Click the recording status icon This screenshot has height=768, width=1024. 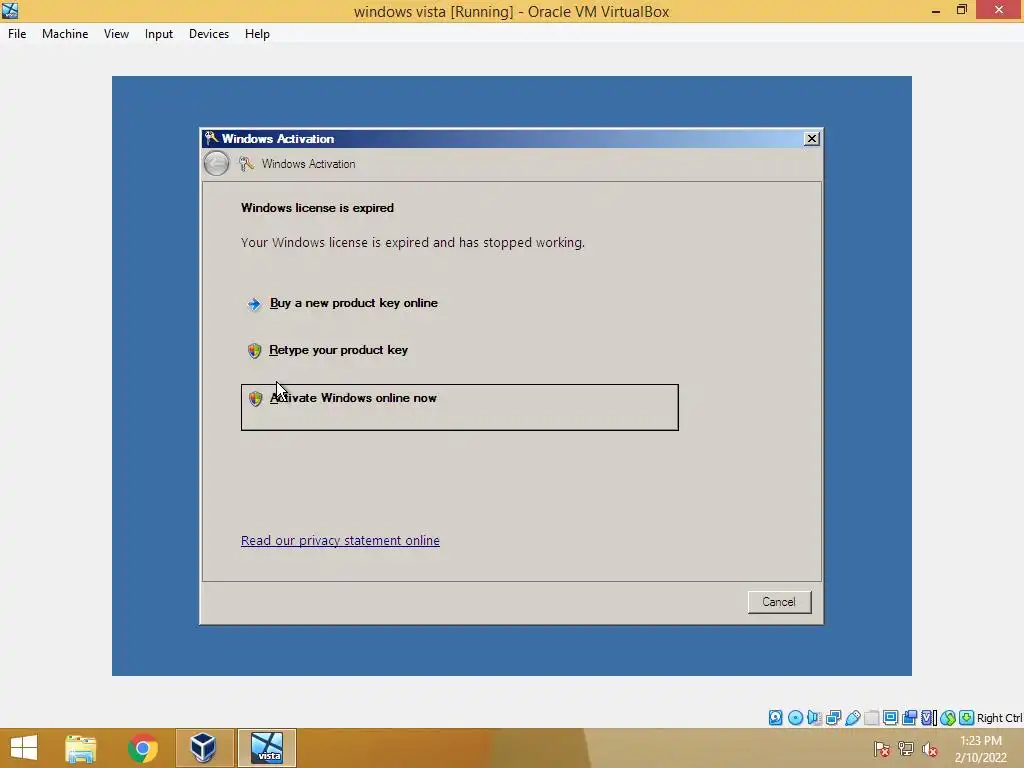pos(909,718)
